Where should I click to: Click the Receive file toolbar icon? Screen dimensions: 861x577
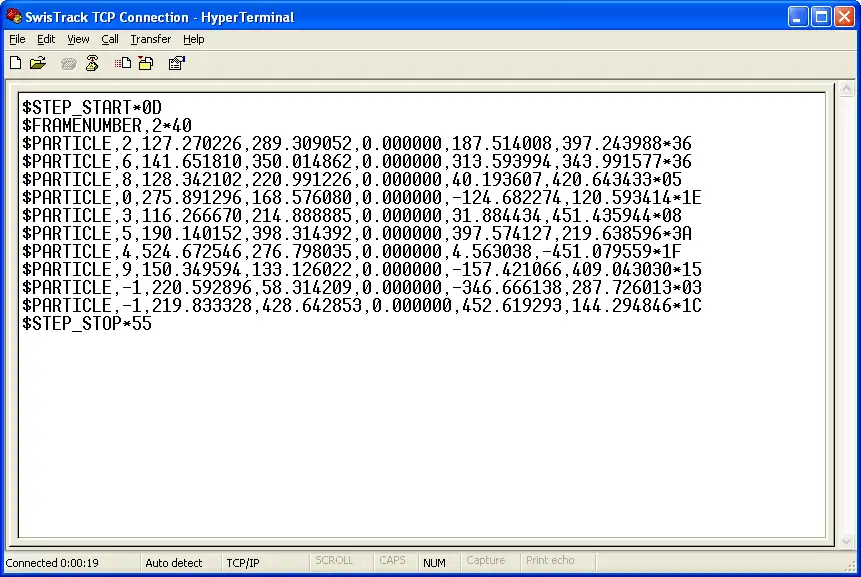[145, 62]
